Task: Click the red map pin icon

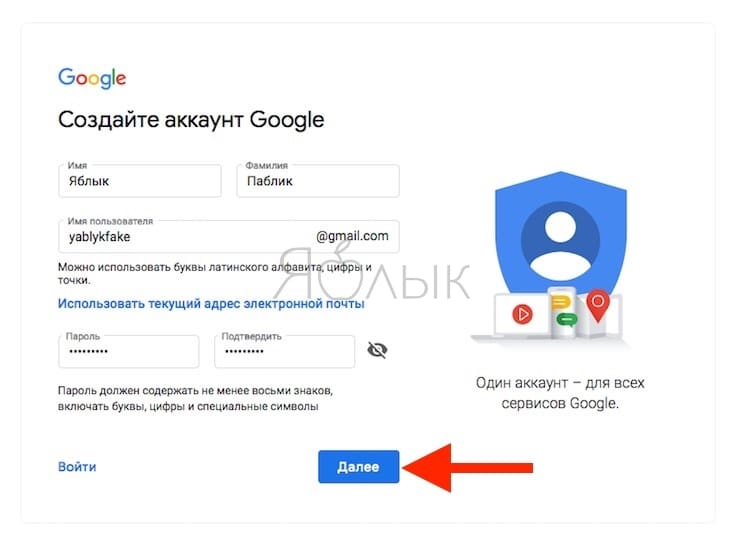Action: pyautogui.click(x=597, y=306)
